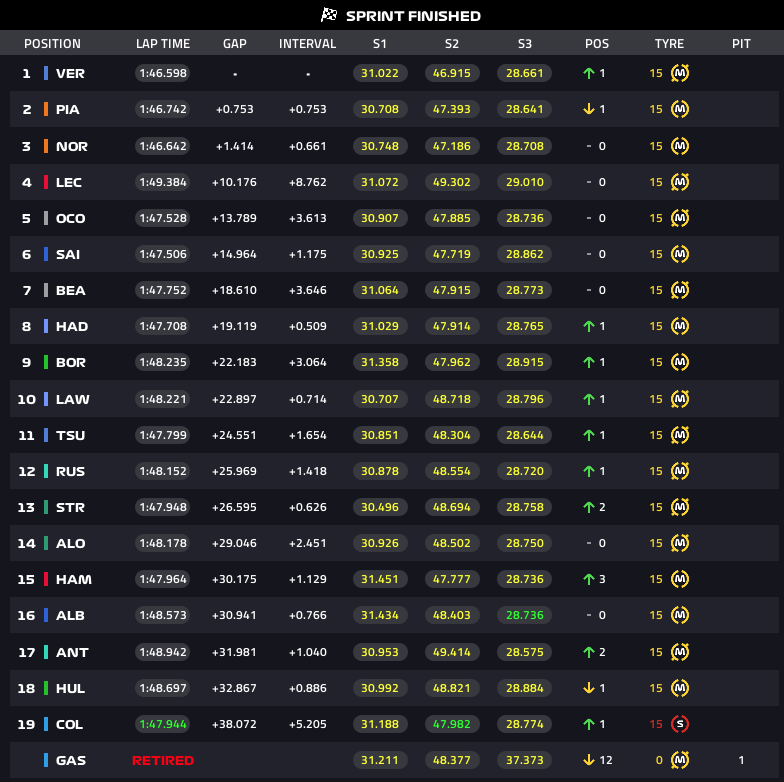Click BOR's lap time 1:48.235
The width and height of the screenshot is (784, 782).
tap(162, 362)
